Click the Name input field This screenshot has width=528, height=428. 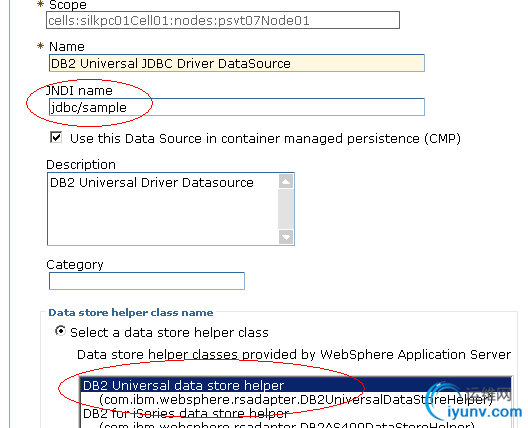click(237, 63)
